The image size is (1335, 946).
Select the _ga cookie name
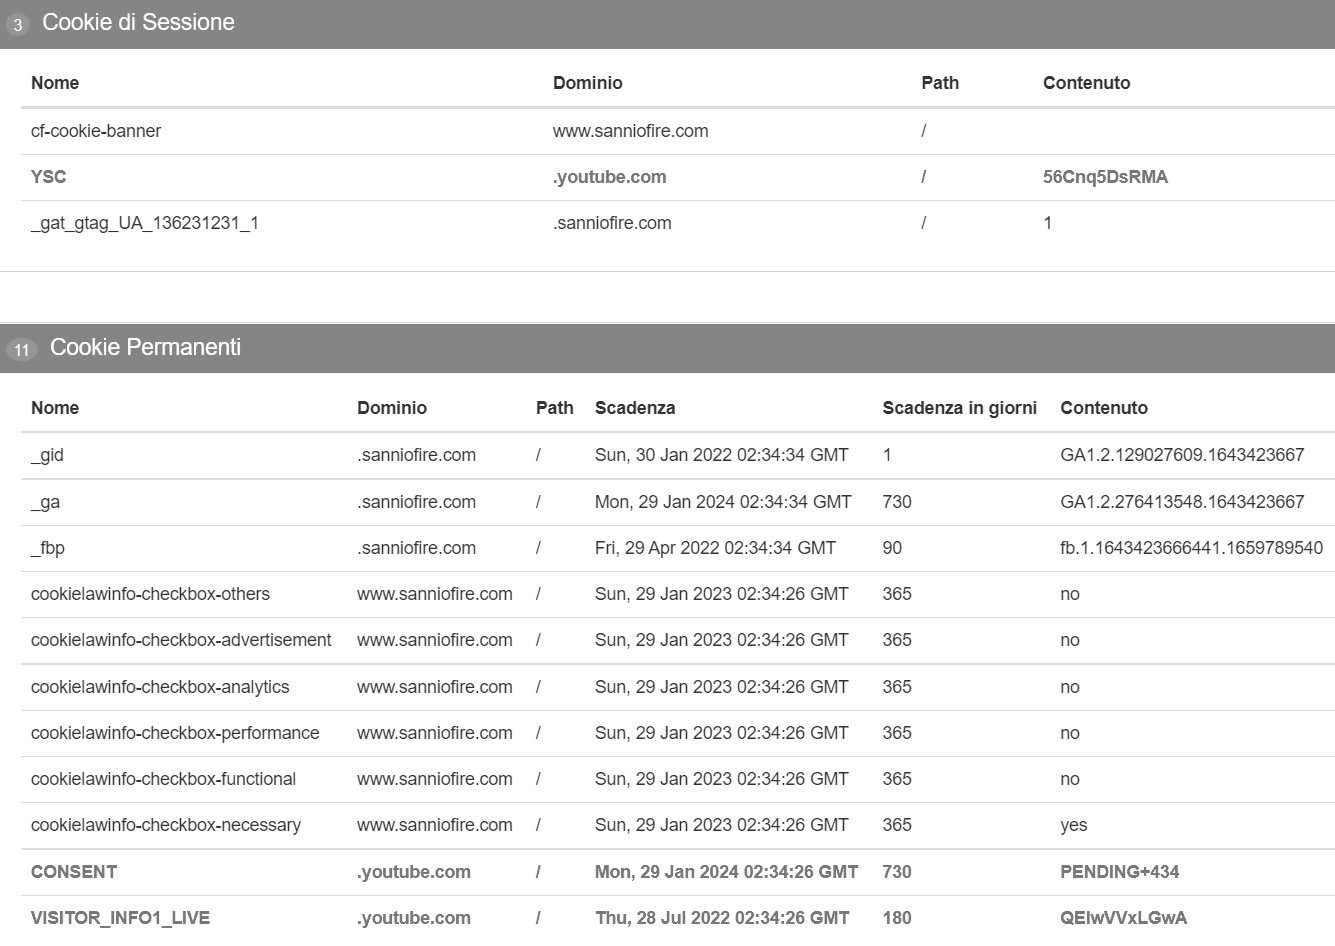coord(45,502)
